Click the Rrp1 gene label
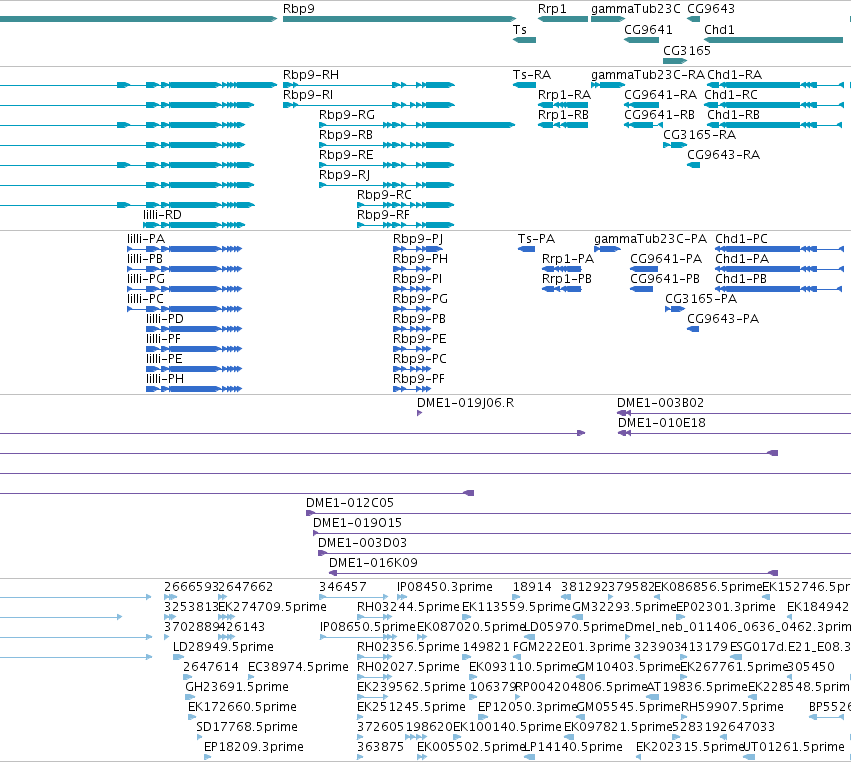 coord(551,9)
